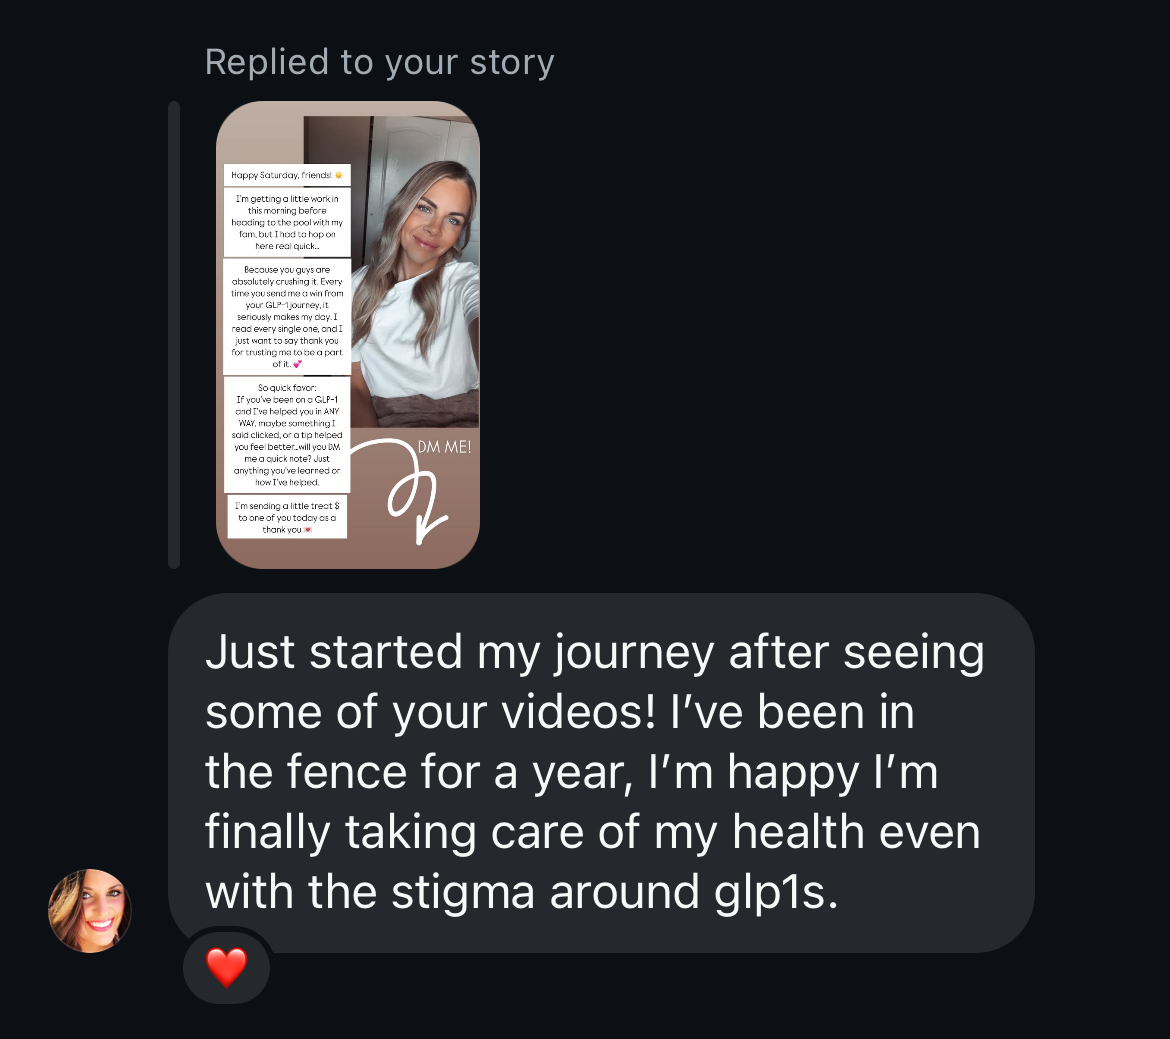Screen dimensions: 1170x1039
Task: Tap the 'Because you guys are' text box
Action: click(x=287, y=317)
